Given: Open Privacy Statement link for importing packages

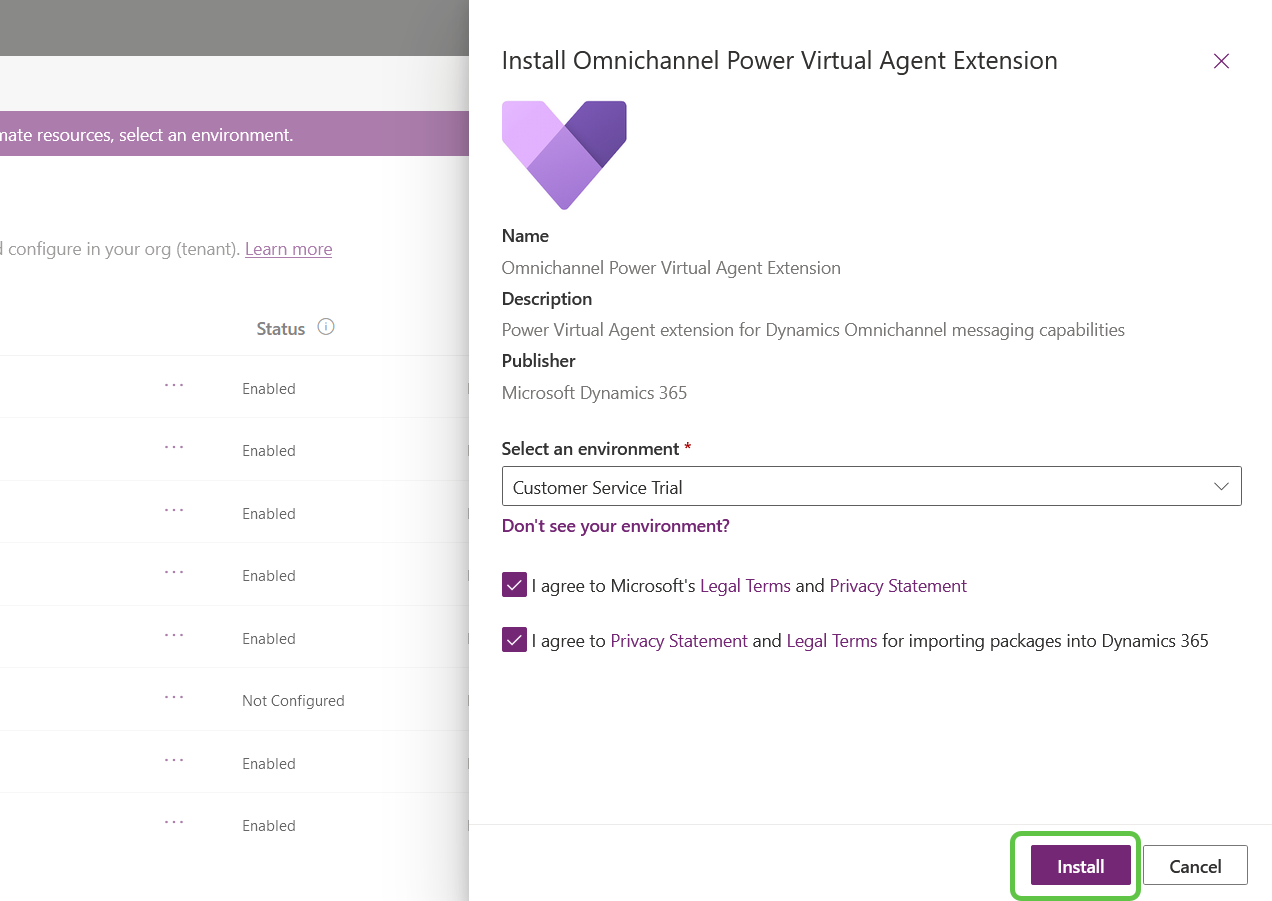Looking at the screenshot, I should click(678, 641).
